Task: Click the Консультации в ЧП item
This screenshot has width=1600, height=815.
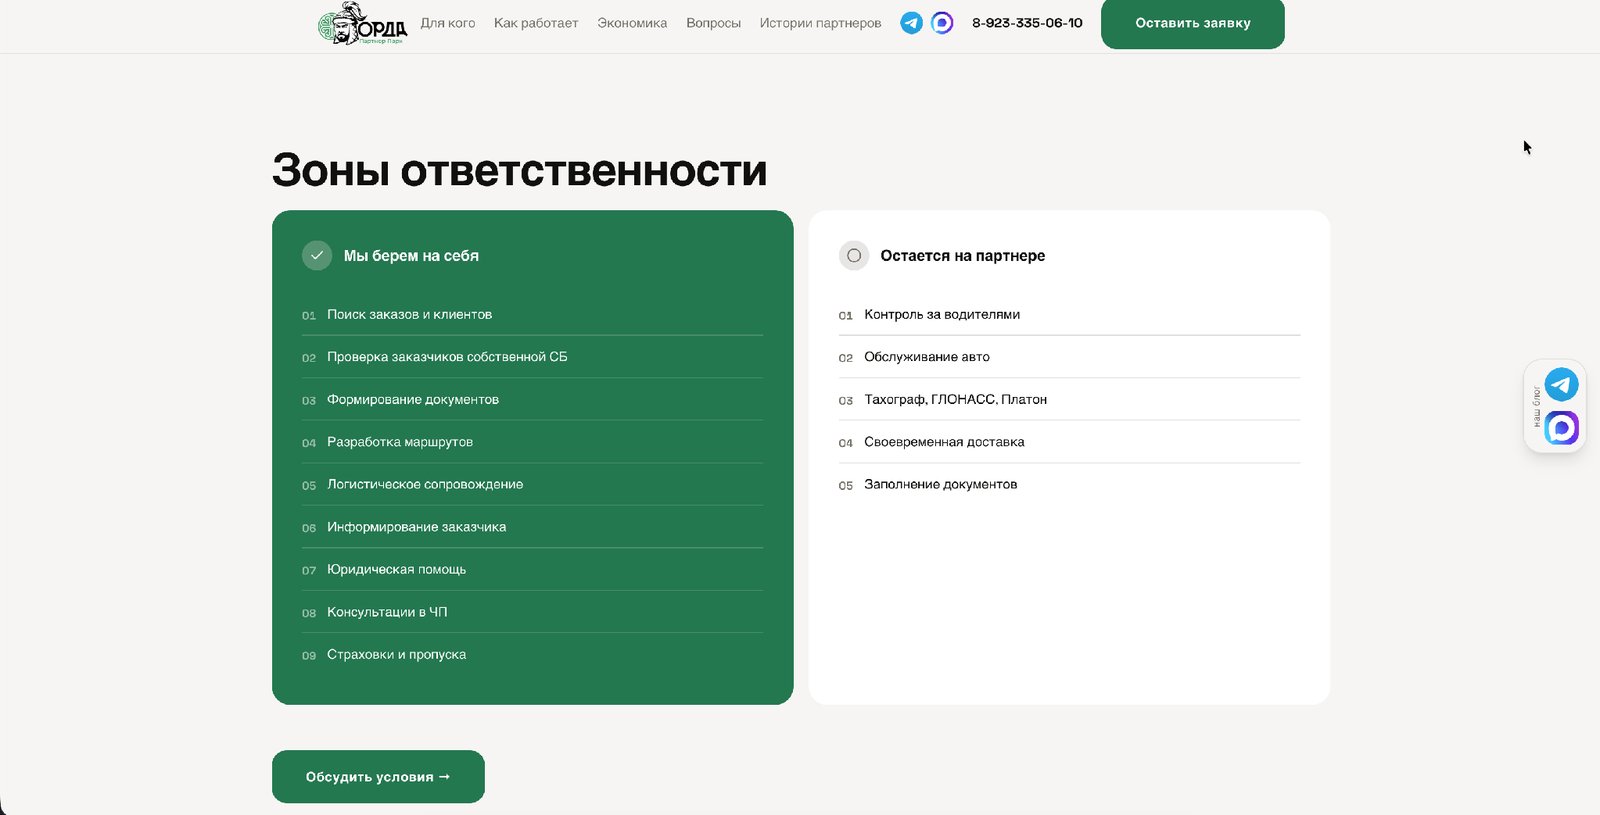Action: point(532,612)
